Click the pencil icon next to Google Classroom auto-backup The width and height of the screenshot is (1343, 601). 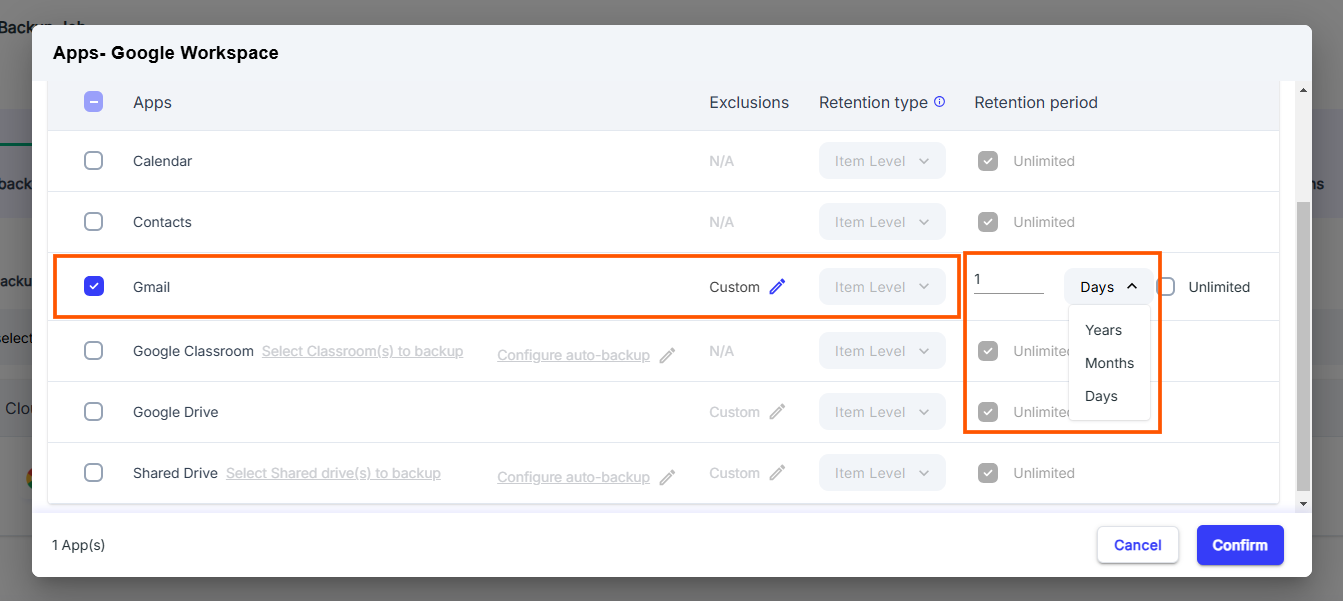667,355
